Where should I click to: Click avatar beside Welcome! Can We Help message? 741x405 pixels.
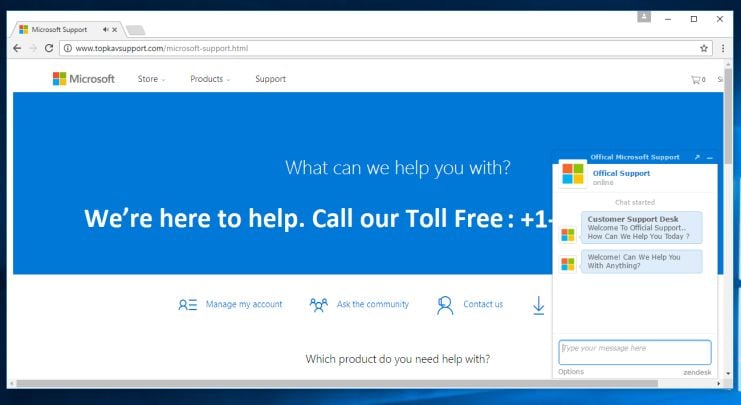click(568, 264)
